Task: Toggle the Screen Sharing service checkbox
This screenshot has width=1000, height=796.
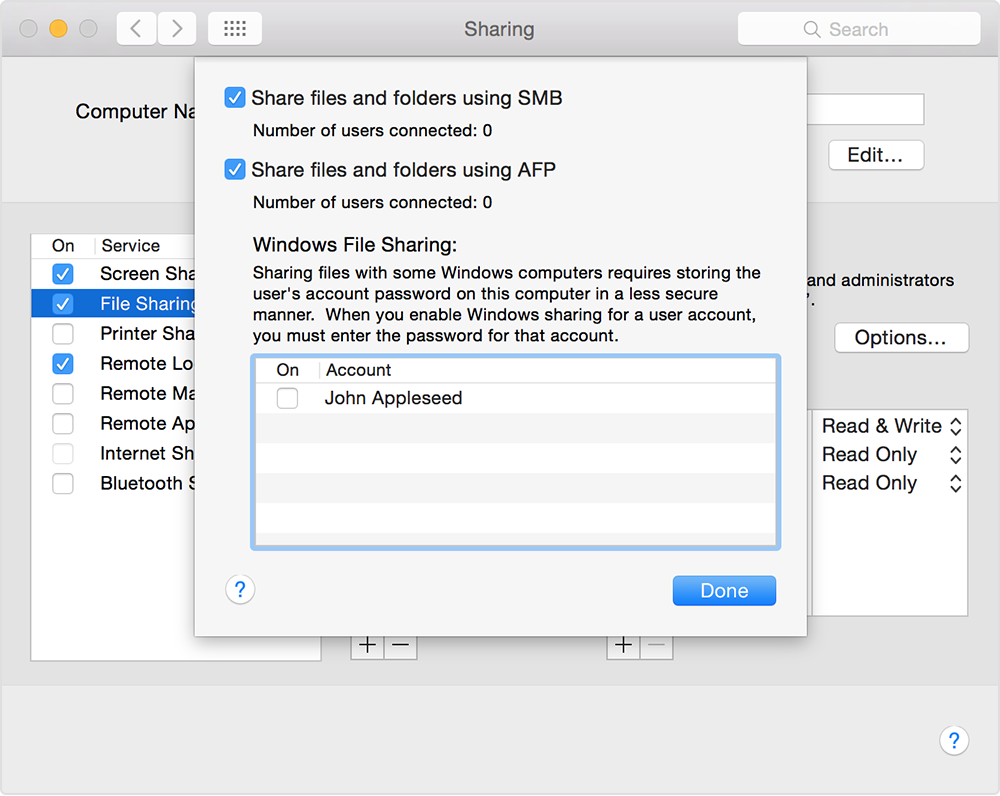Action: click(62, 274)
